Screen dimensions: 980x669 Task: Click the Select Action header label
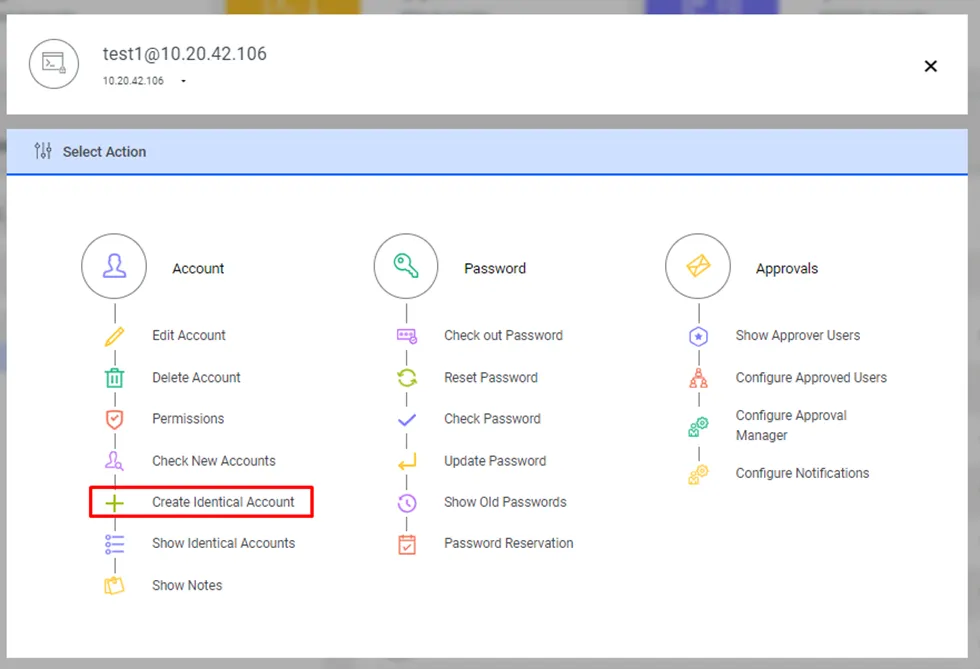104,152
